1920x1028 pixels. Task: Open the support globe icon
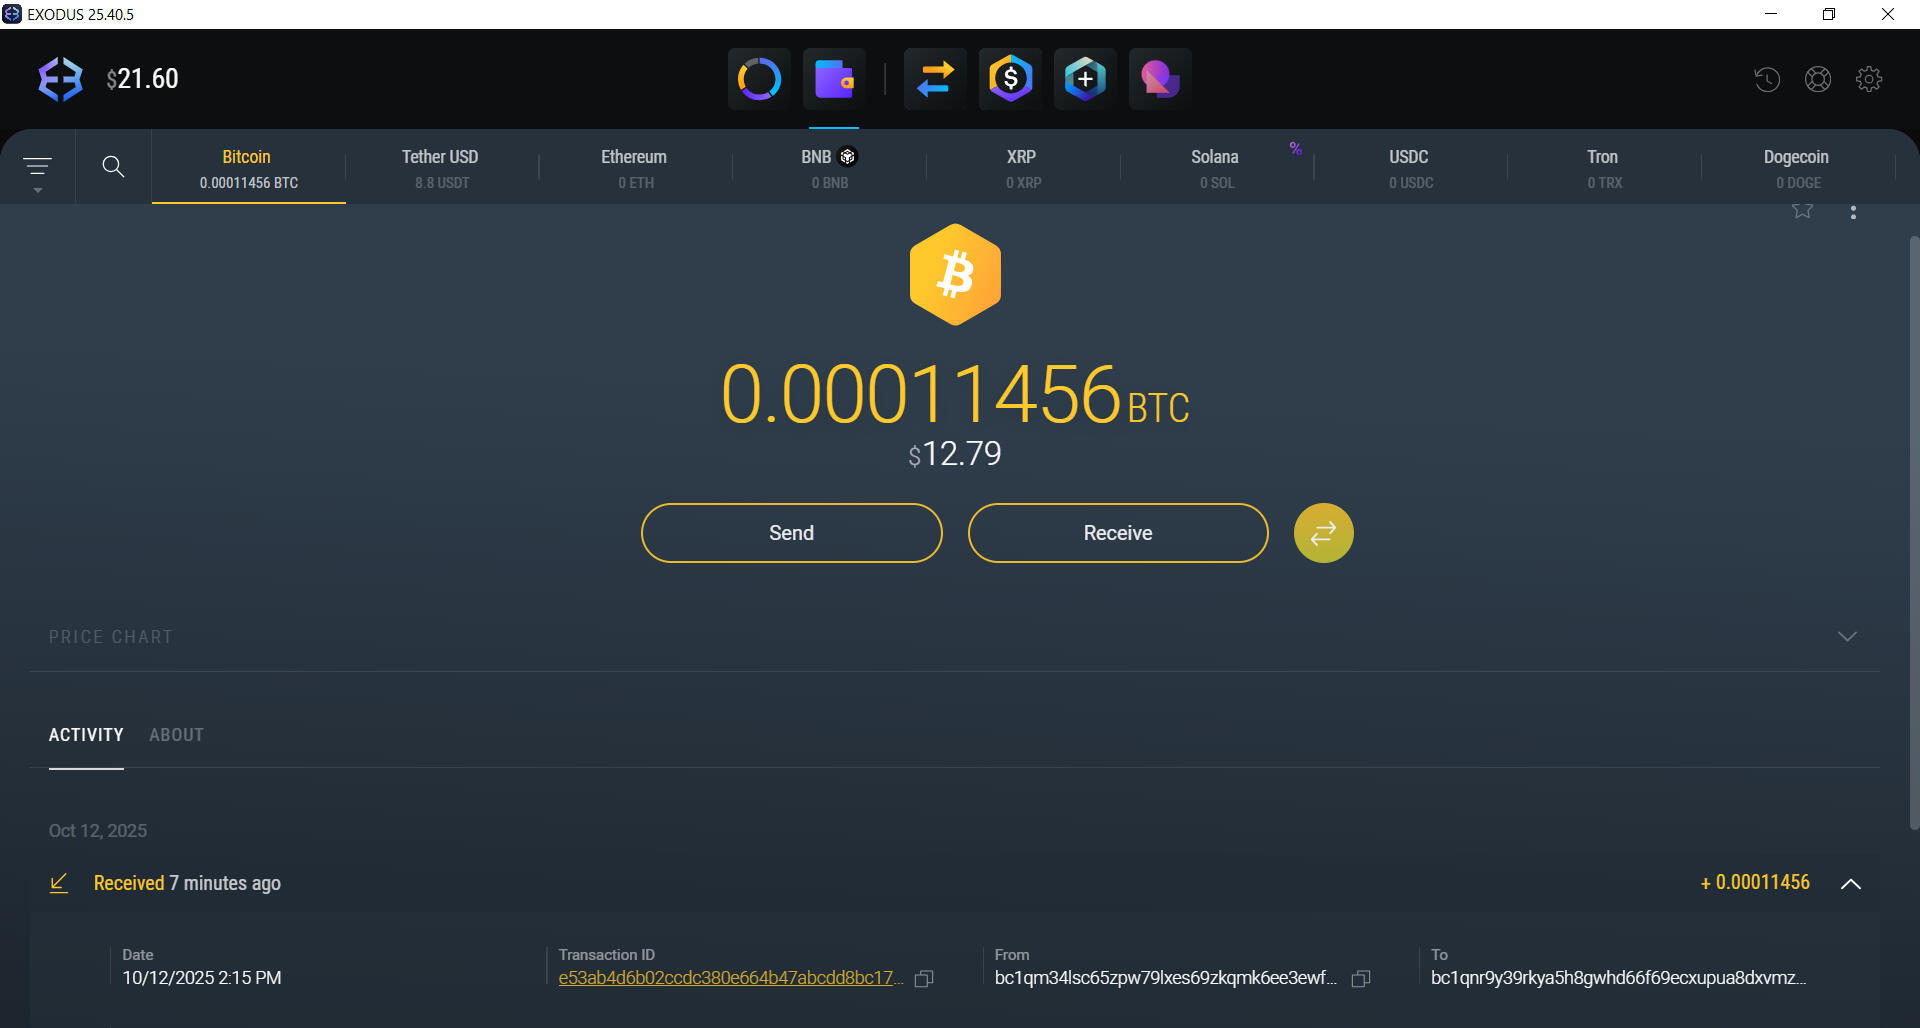[x=1818, y=78]
